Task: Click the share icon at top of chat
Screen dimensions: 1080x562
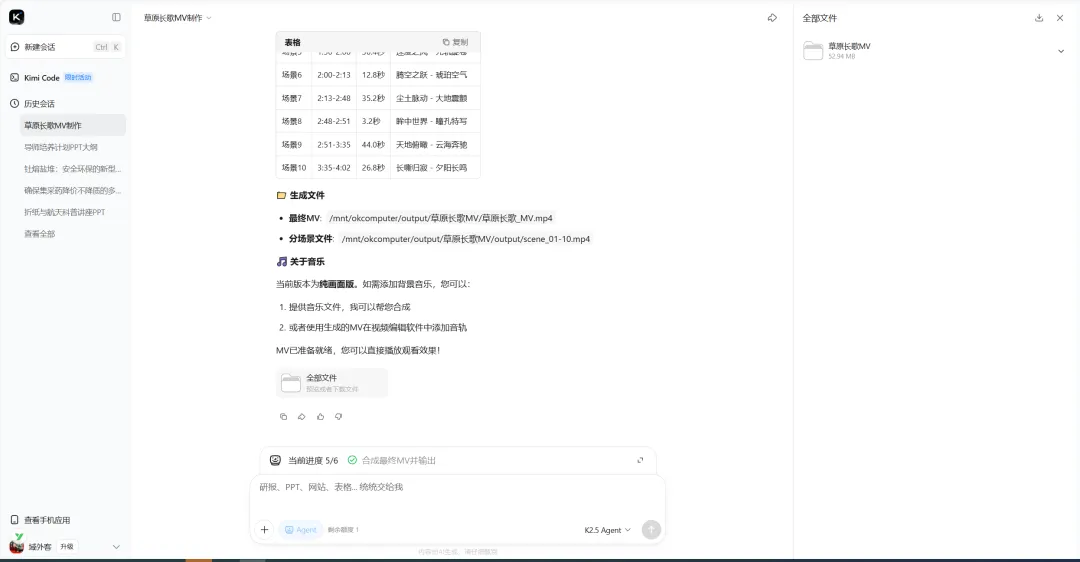Action: coord(772,18)
